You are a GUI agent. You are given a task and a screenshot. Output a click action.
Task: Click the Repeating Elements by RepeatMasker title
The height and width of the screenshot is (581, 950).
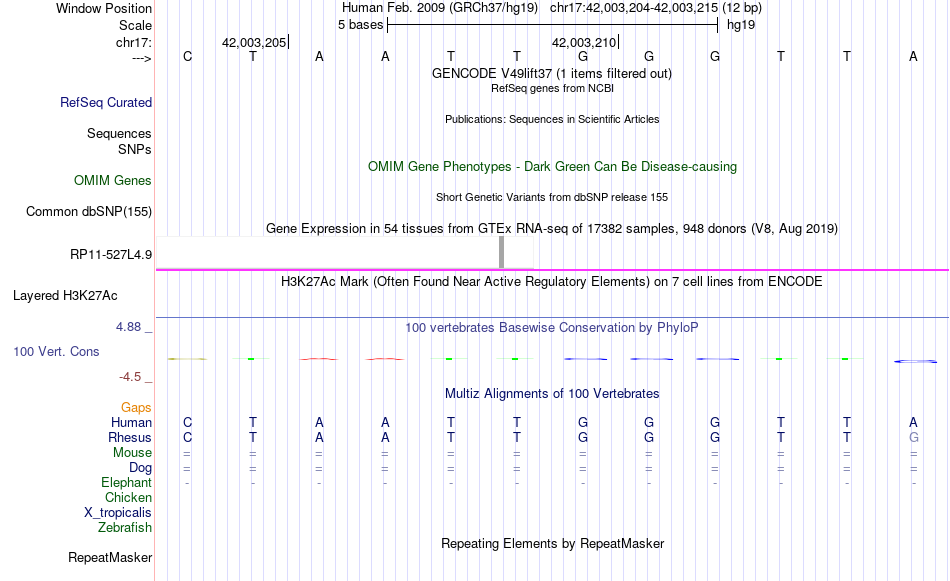552,543
